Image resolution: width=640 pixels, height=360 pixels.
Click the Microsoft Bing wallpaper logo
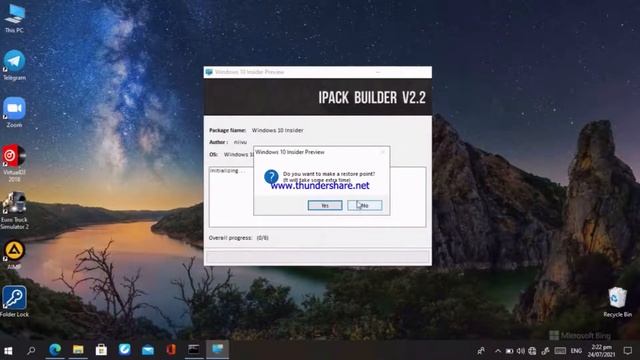click(580, 336)
